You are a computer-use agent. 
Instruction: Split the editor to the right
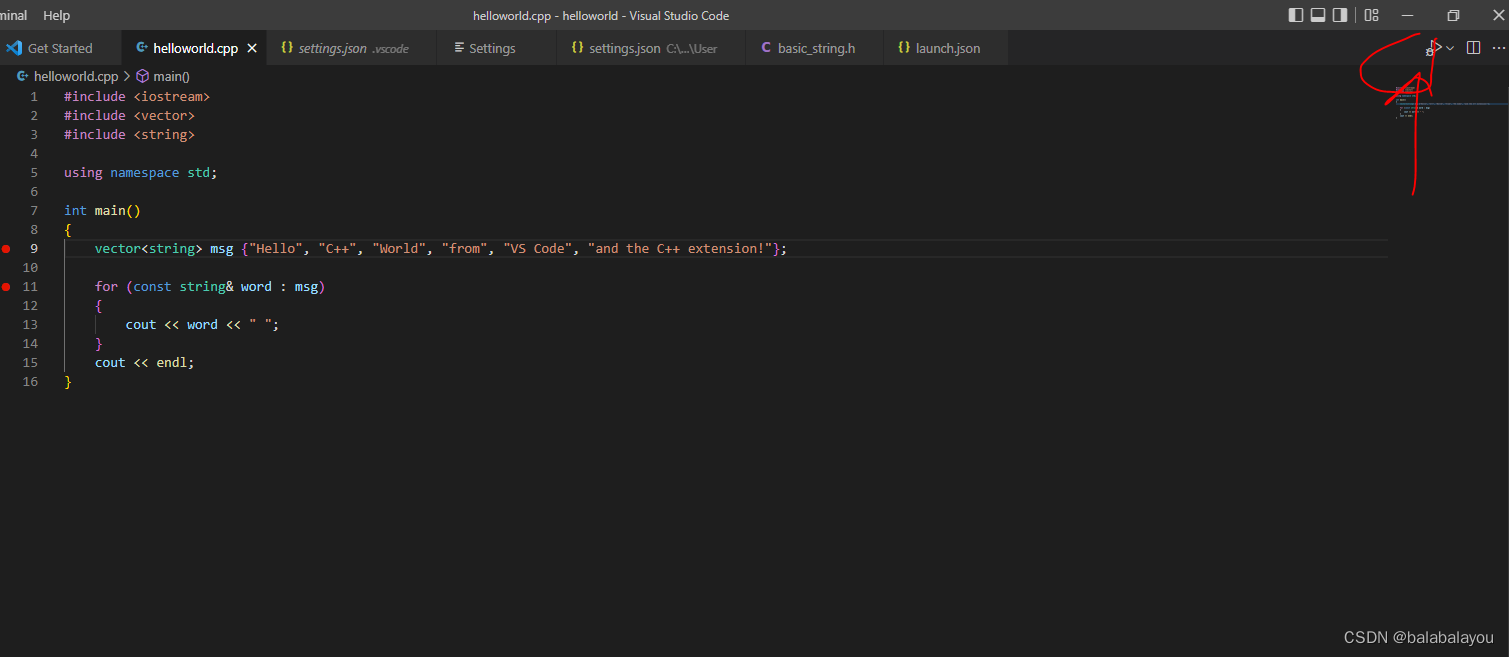pyautogui.click(x=1473, y=48)
